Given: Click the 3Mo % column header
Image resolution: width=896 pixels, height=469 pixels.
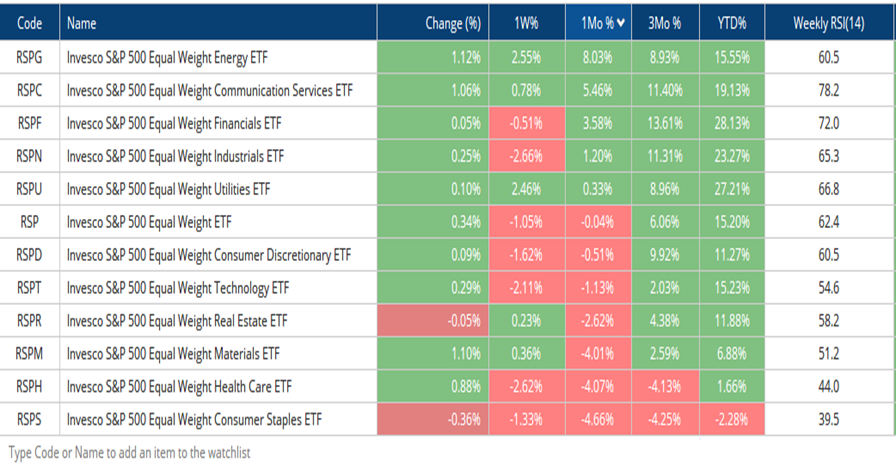Looking at the screenshot, I should tap(664, 24).
